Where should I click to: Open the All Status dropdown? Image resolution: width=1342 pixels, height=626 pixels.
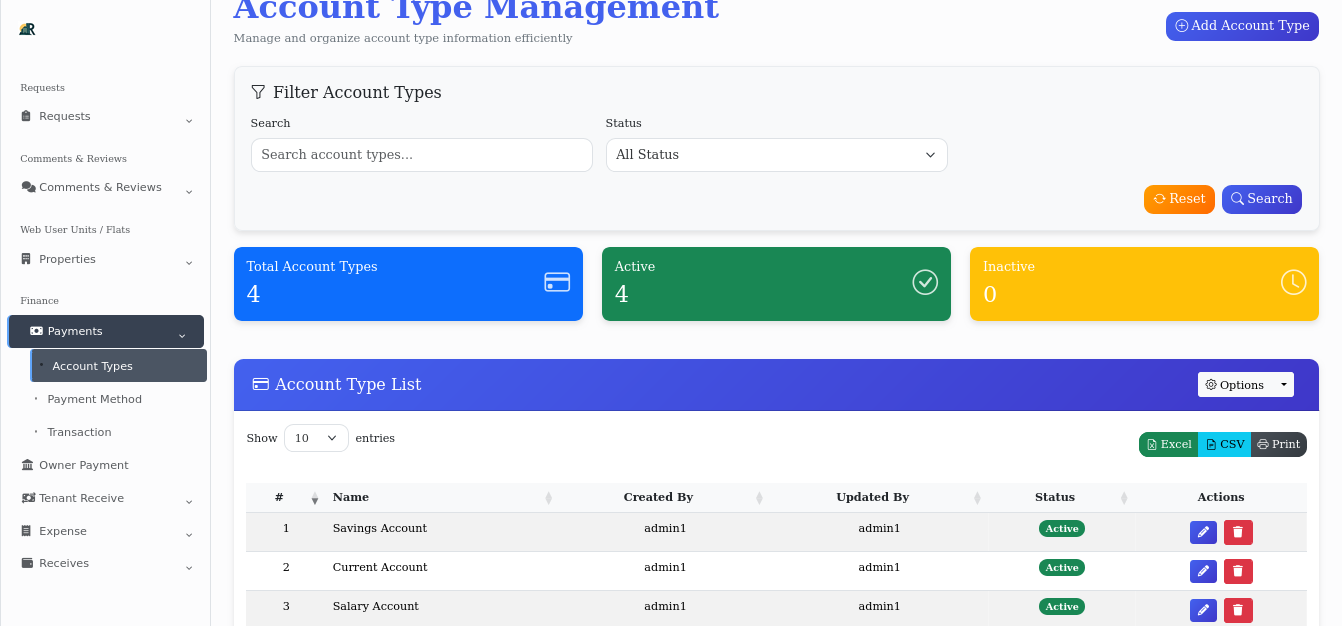[777, 155]
